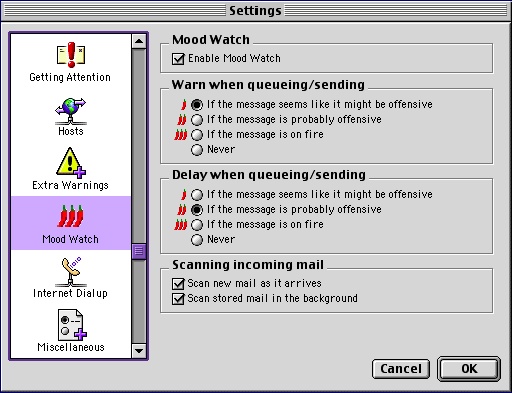Select Warn if message is probably offensive
Image resolution: width=512 pixels, height=393 pixels.
click(x=197, y=120)
